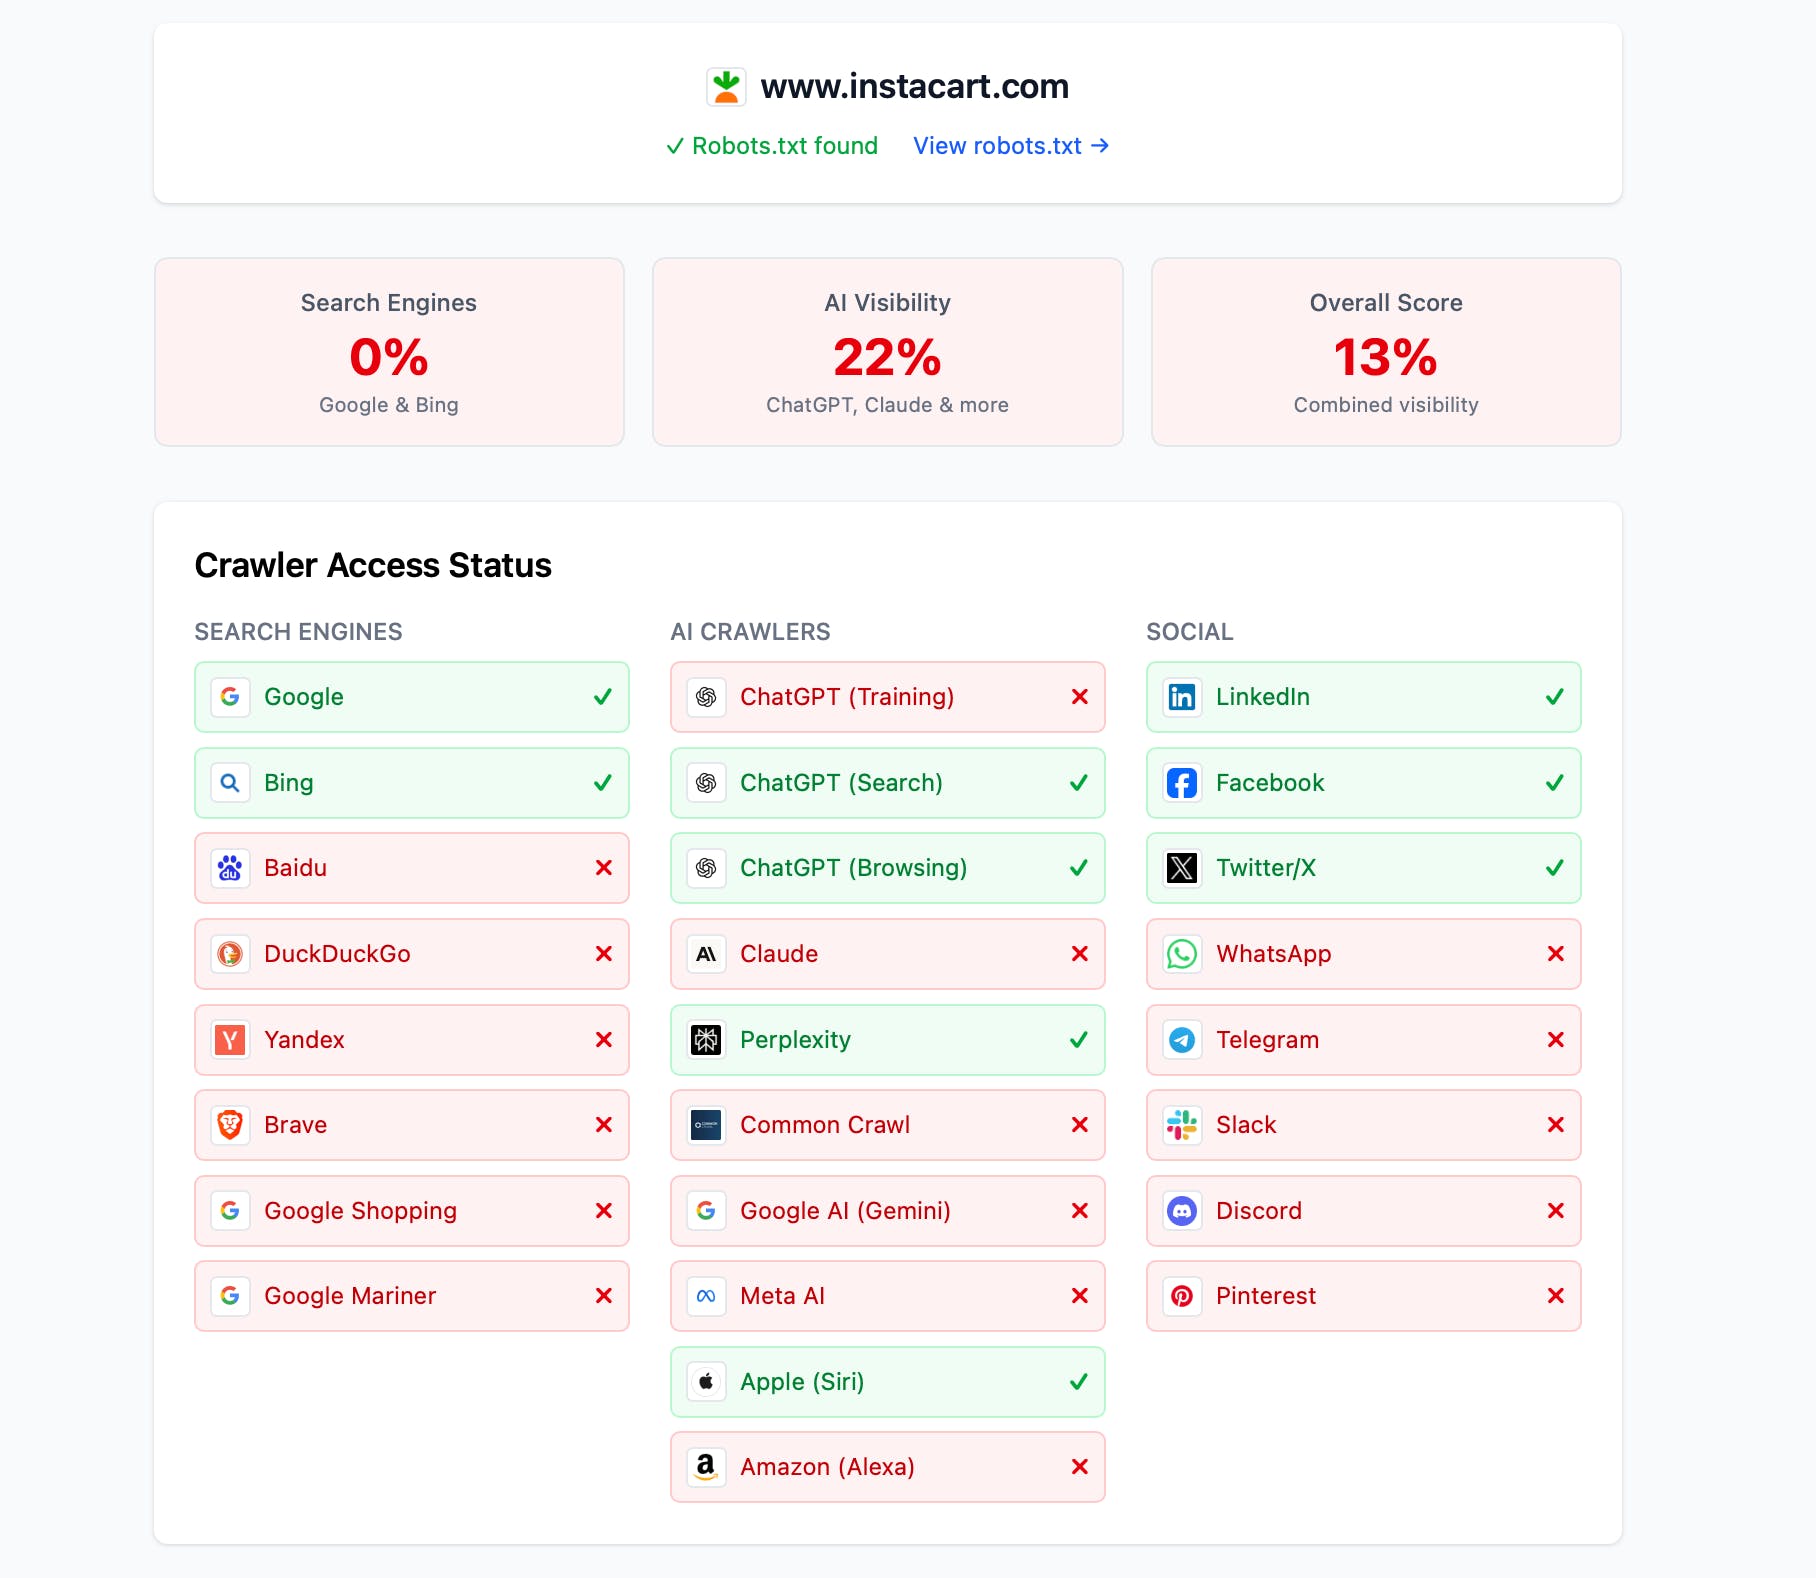The height and width of the screenshot is (1578, 1816).
Task: Click the Anthropic icon beside Claude
Action: click(x=706, y=954)
